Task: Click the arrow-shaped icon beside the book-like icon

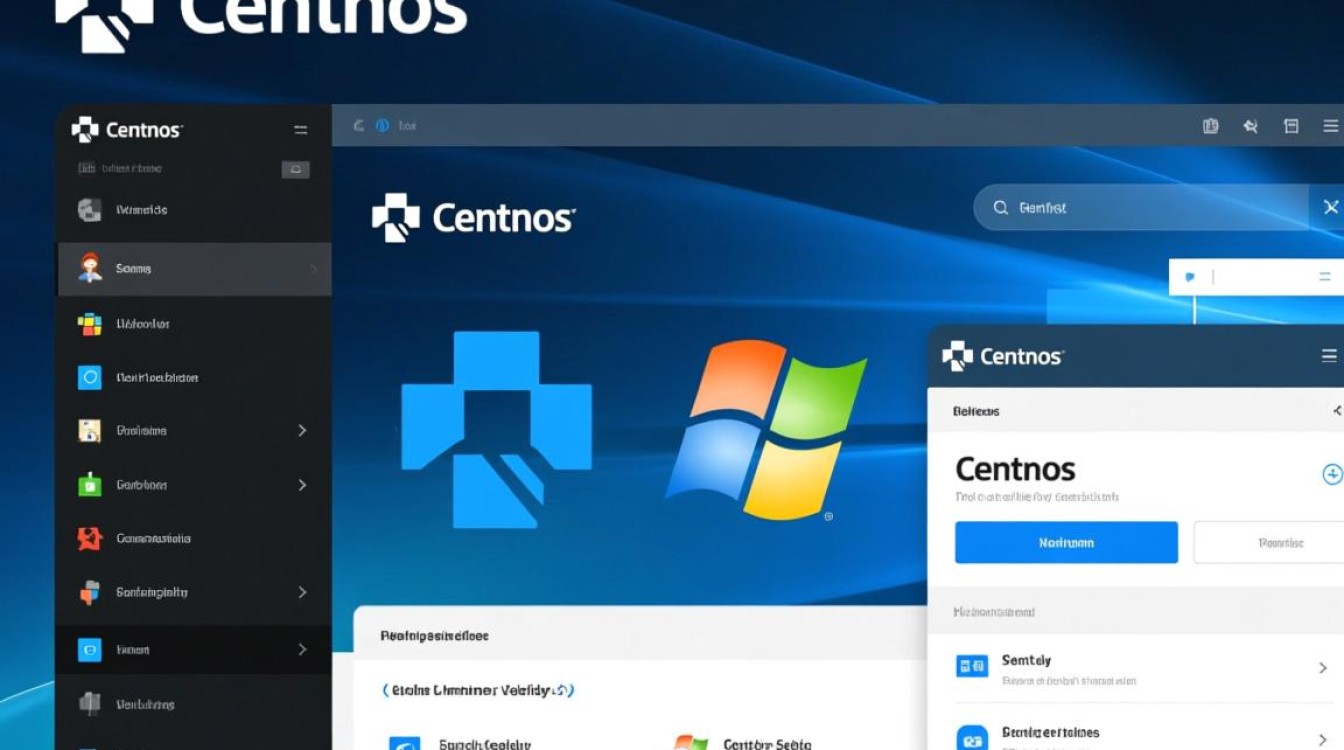Action: [1250, 126]
